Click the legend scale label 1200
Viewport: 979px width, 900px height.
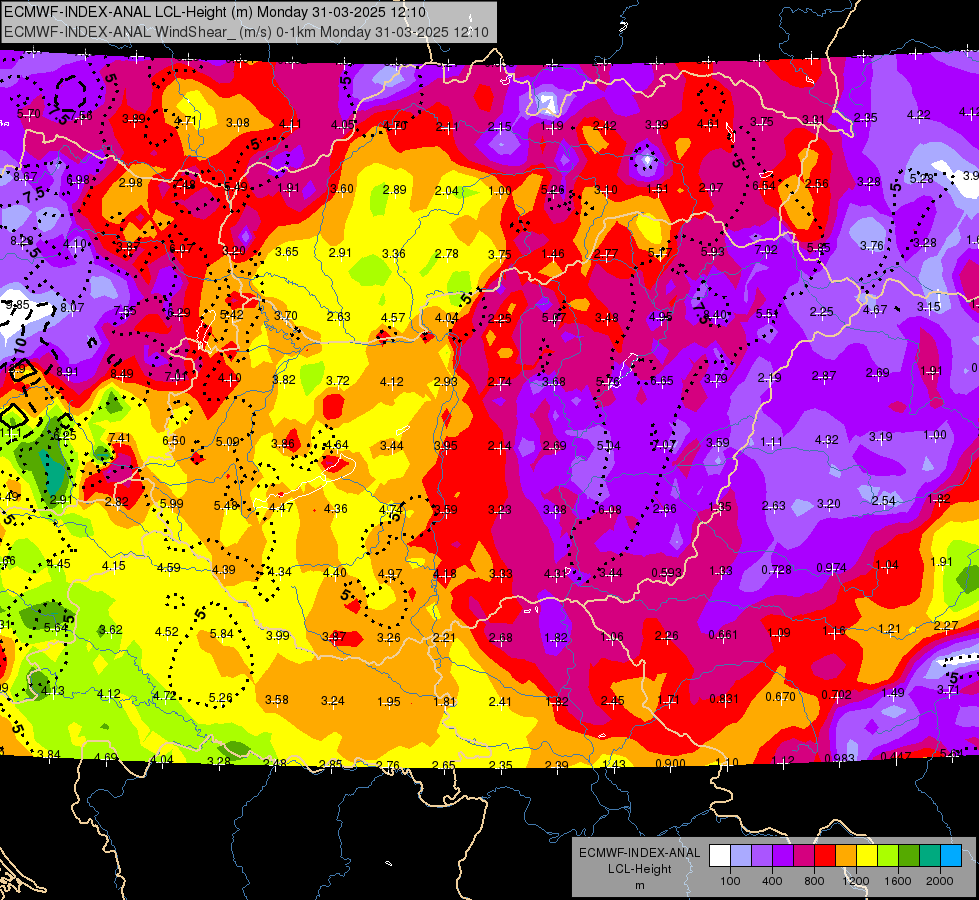[x=855, y=881]
